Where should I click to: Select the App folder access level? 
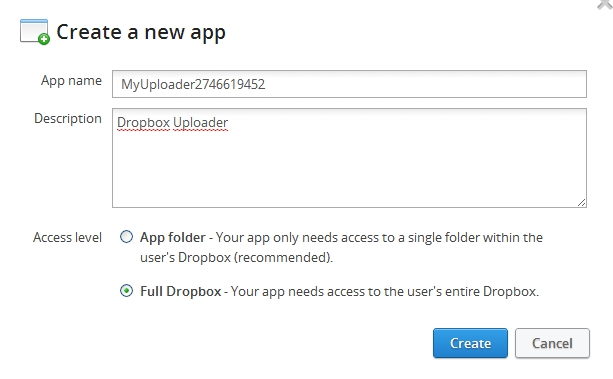126,237
